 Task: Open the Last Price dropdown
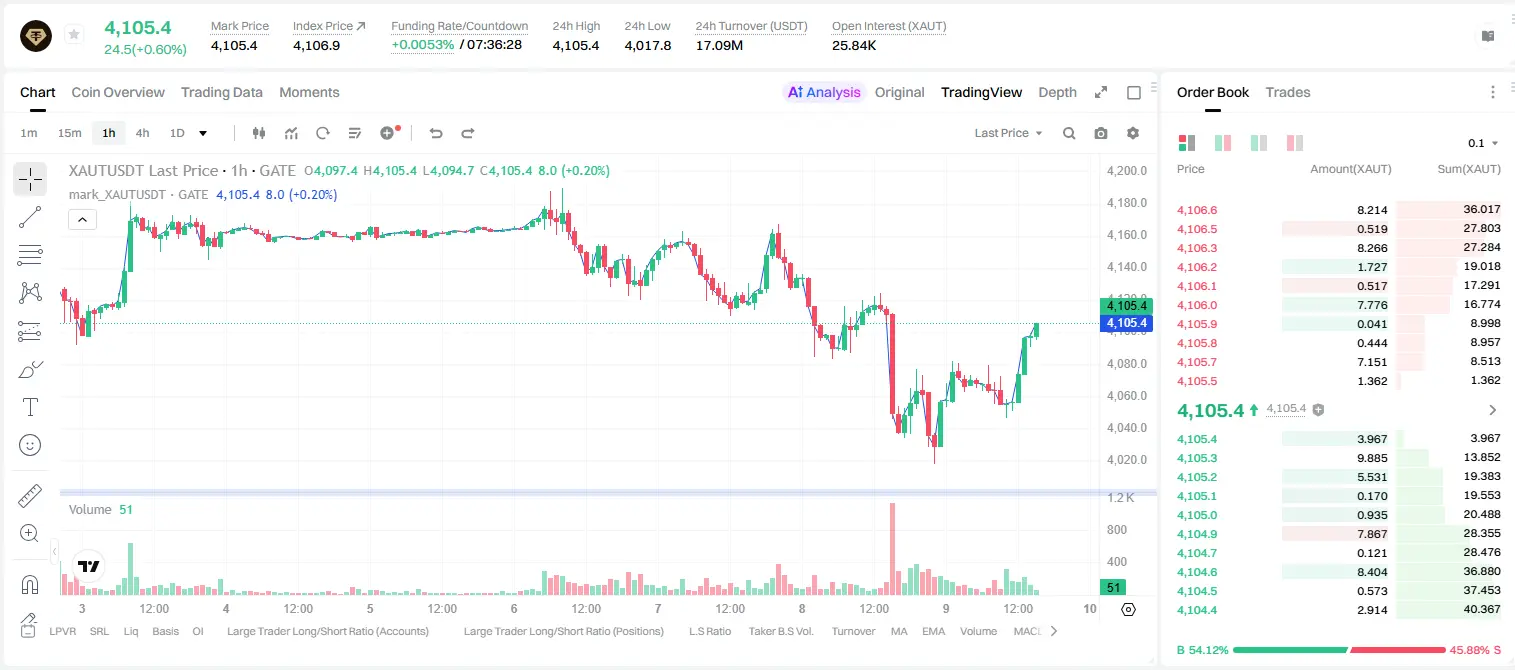click(1008, 133)
